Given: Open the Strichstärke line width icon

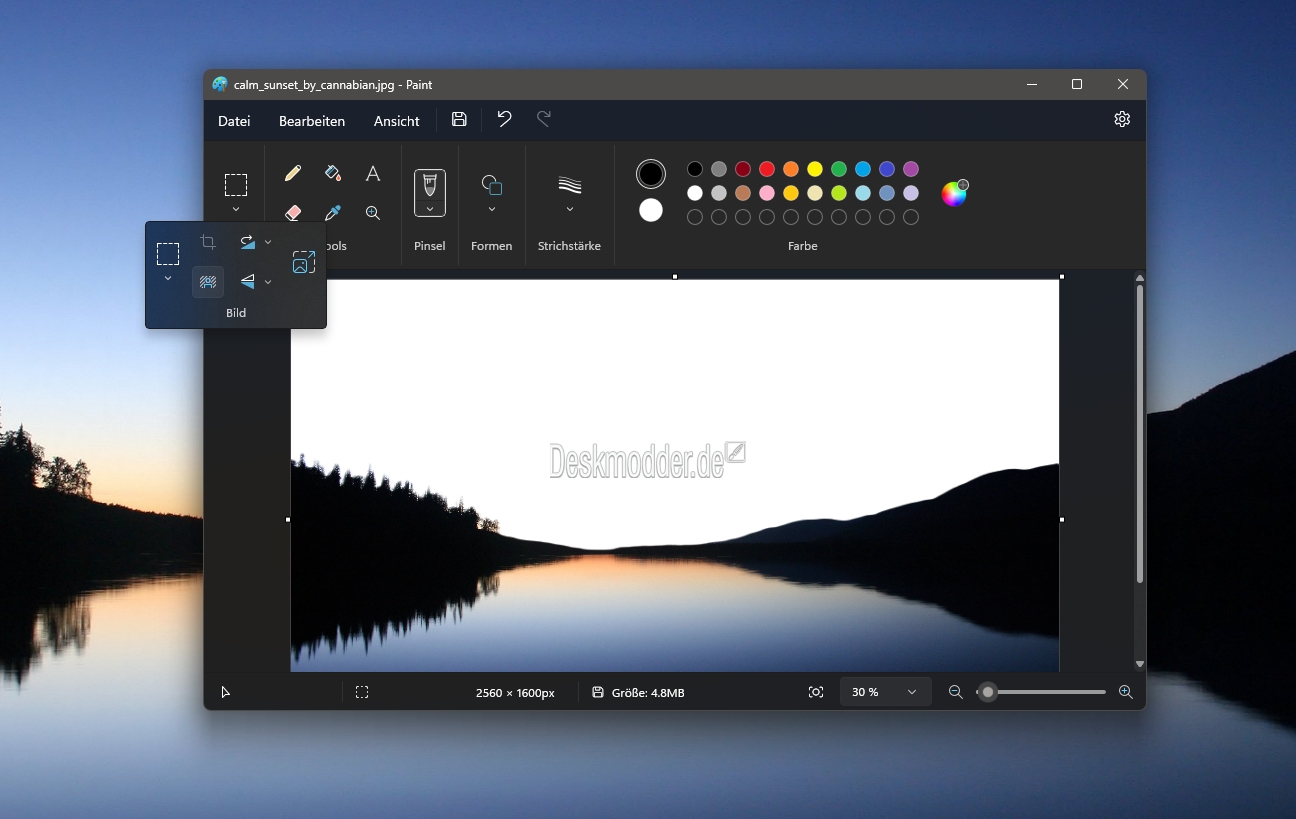Looking at the screenshot, I should point(570,185).
